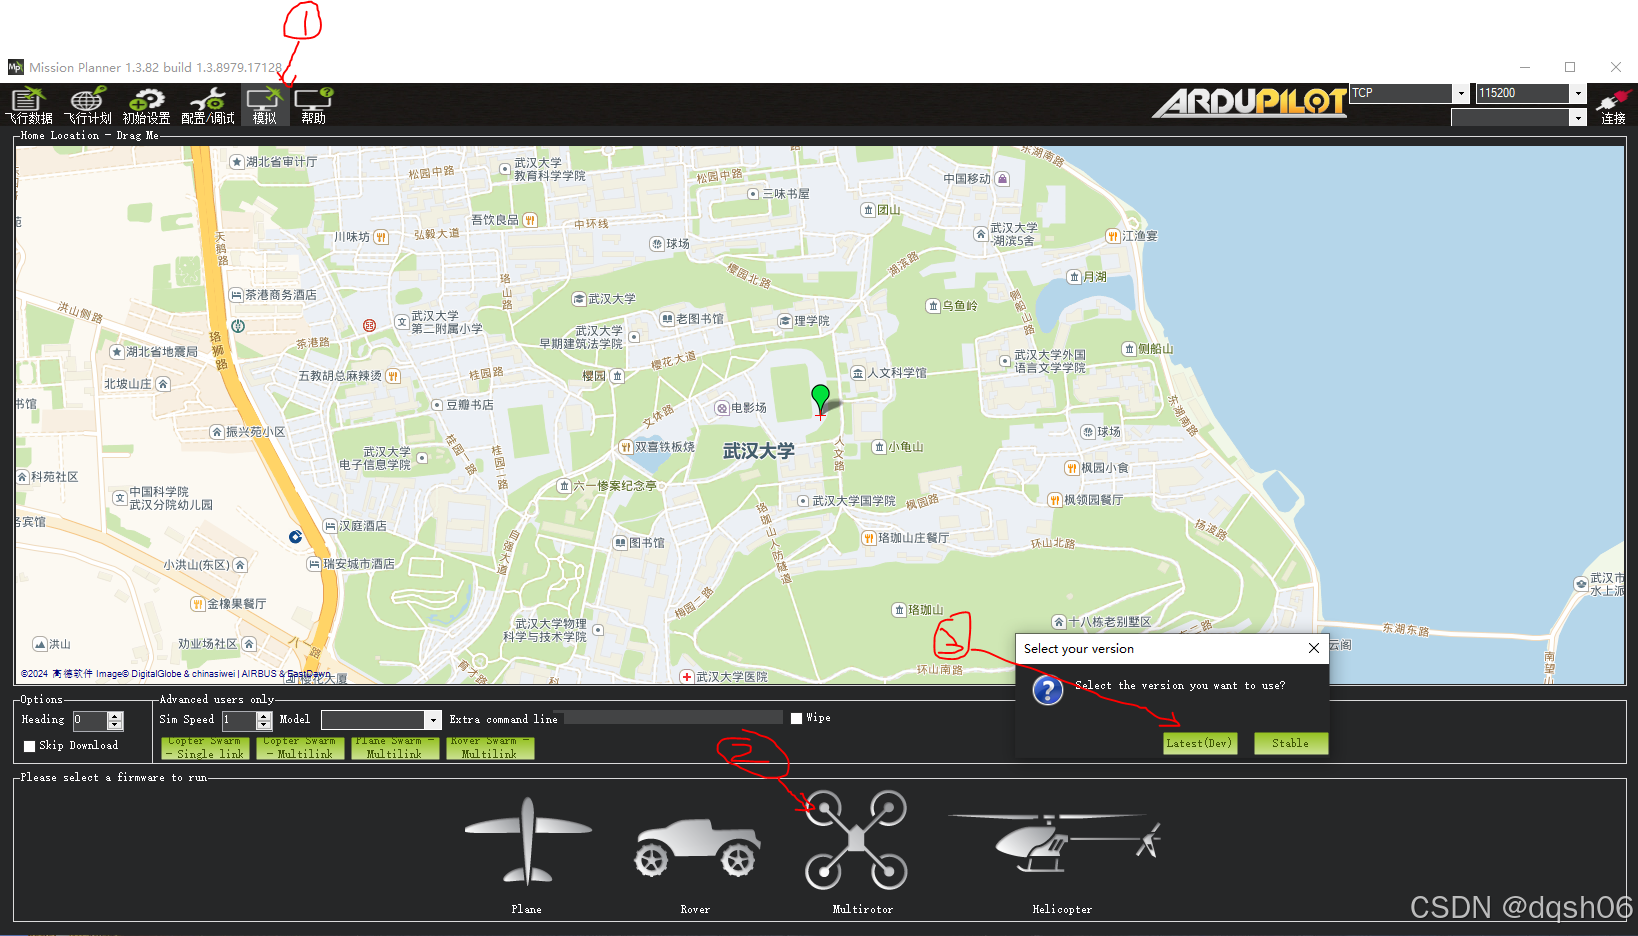Select the Plane firmware icon
This screenshot has height=936, width=1638.
coord(527,841)
